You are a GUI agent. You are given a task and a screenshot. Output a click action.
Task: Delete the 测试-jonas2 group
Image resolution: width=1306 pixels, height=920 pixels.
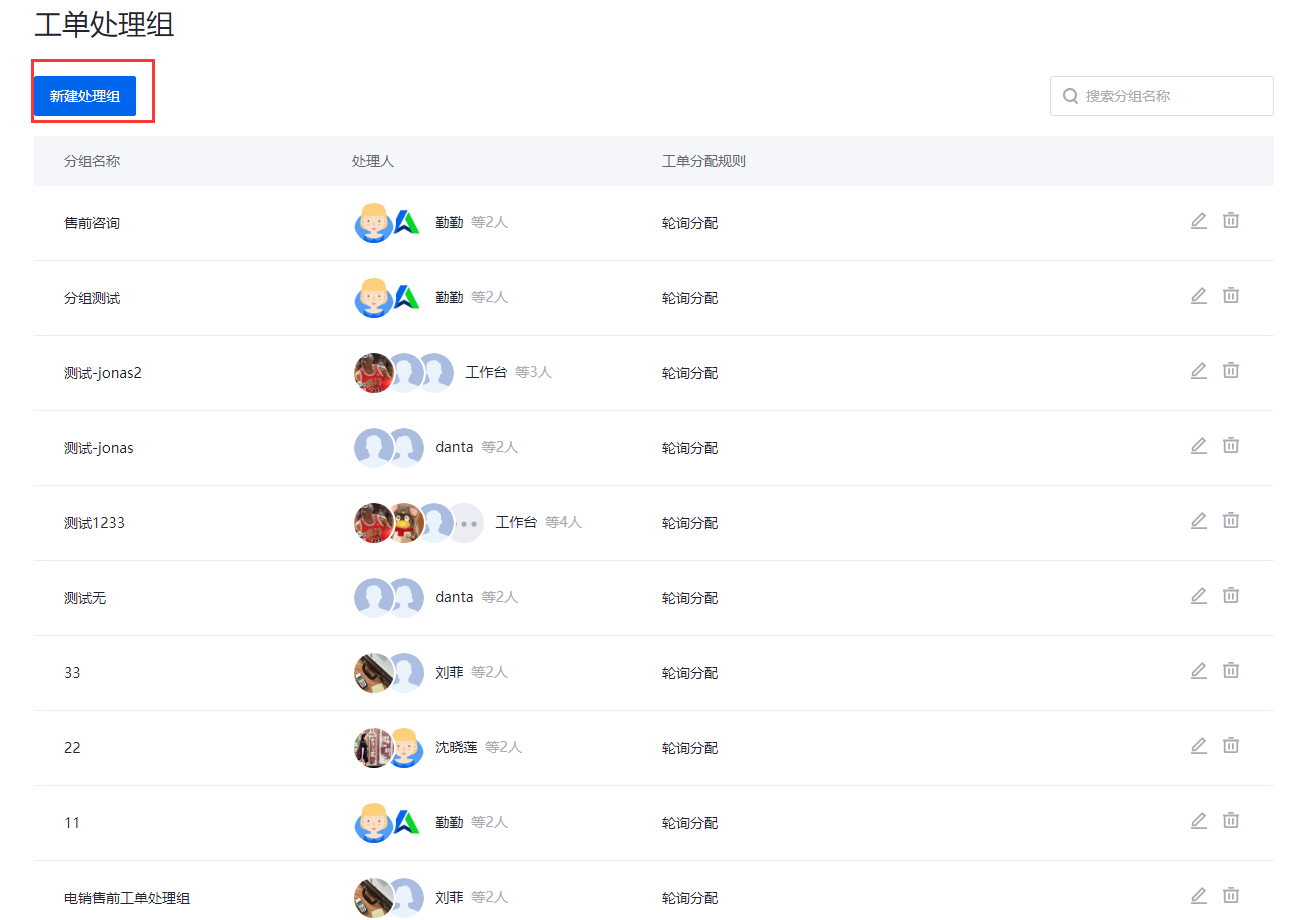pyautogui.click(x=1230, y=371)
